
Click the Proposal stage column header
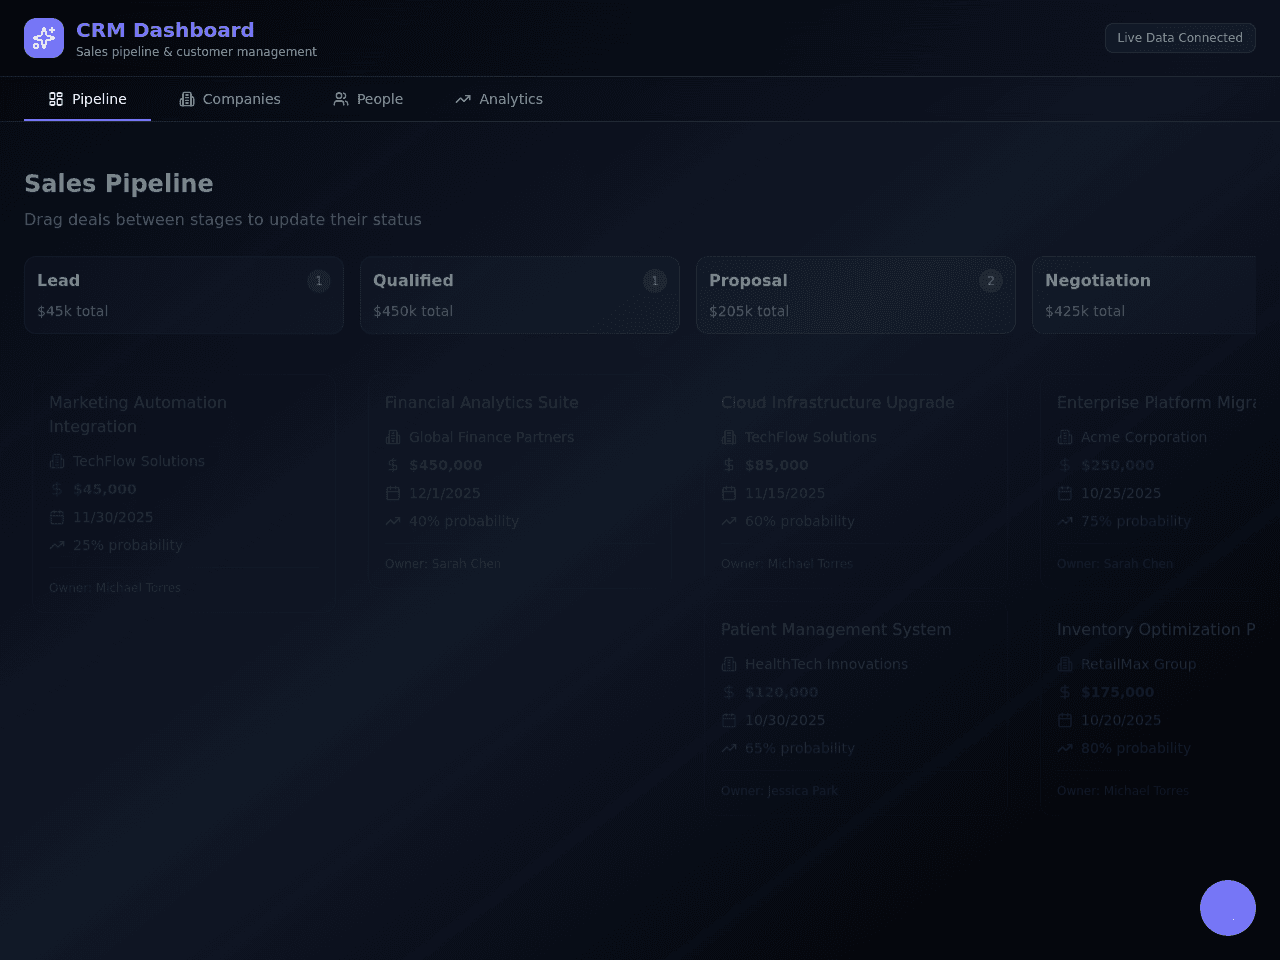856,295
